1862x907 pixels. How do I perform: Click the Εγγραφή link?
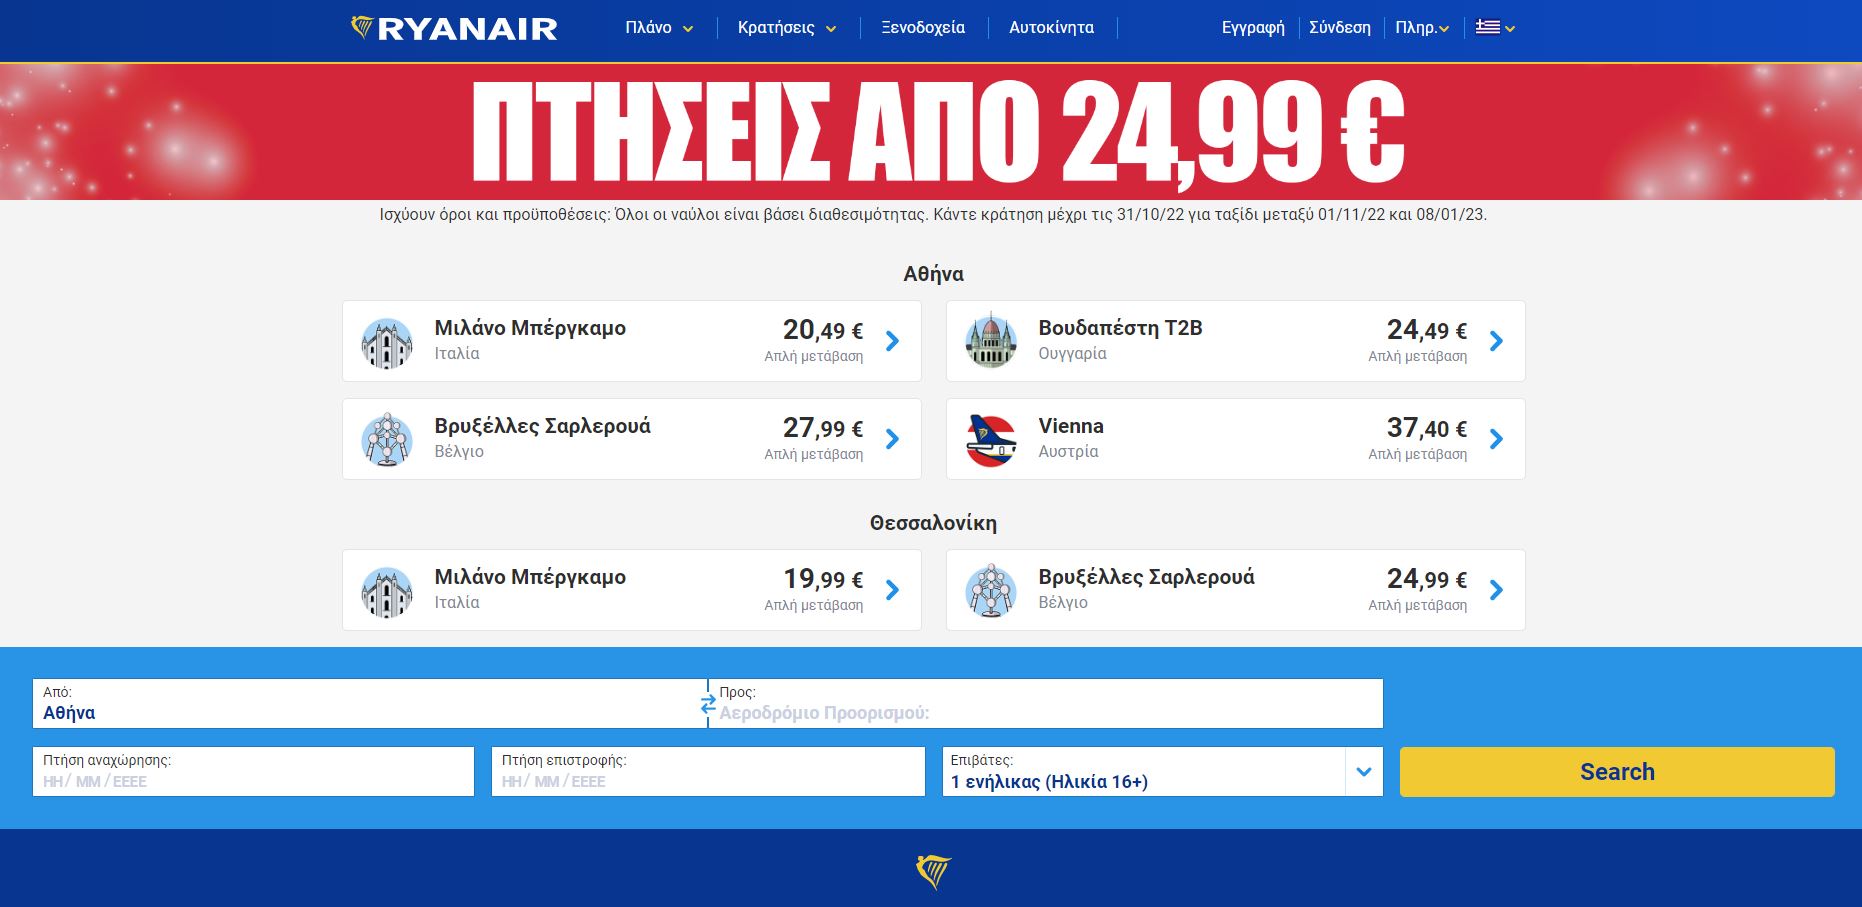(x=1253, y=28)
